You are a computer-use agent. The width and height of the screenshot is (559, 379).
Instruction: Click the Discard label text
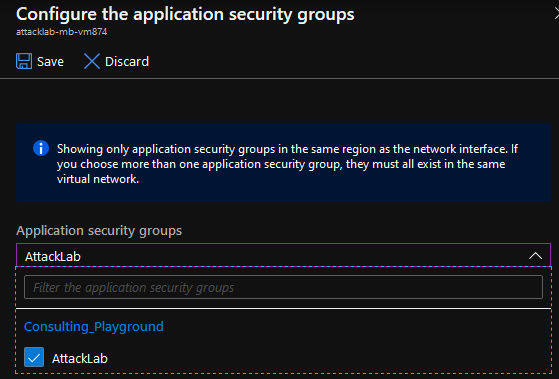point(127,62)
